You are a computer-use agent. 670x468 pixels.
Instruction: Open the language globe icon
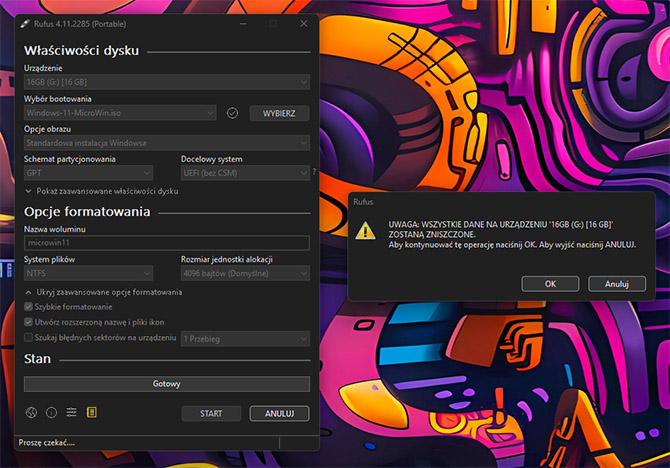pos(31,412)
